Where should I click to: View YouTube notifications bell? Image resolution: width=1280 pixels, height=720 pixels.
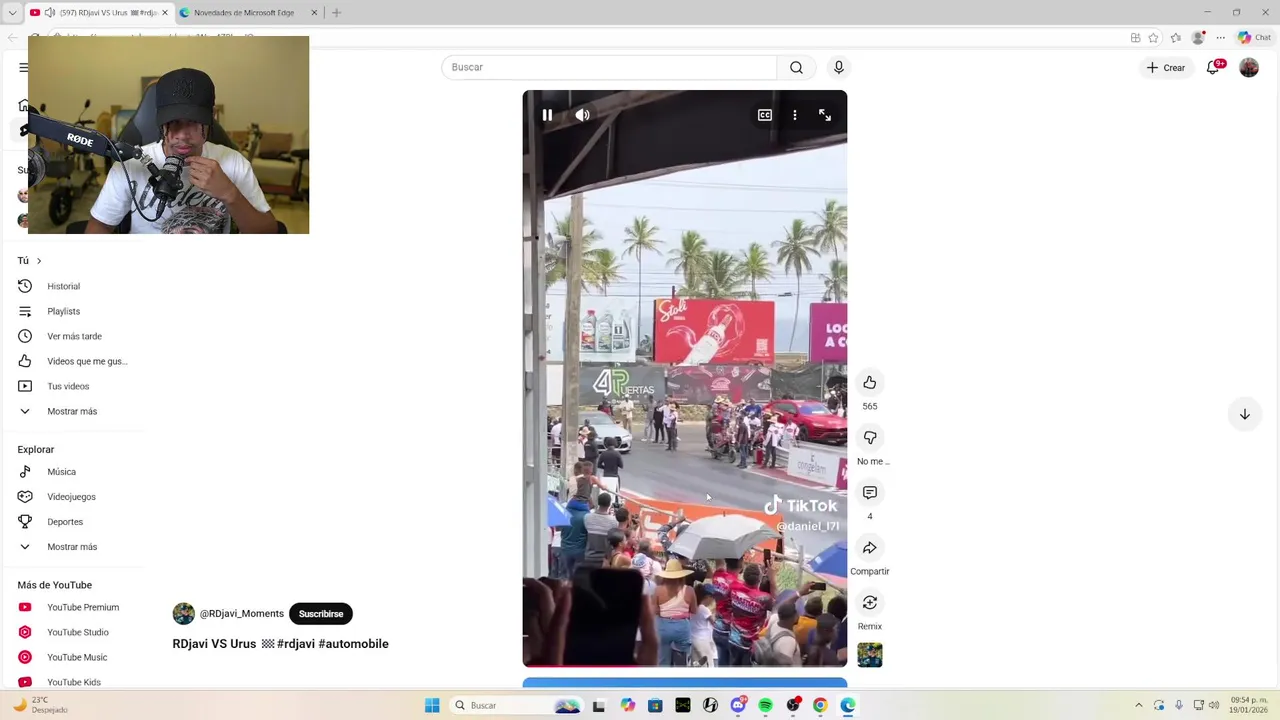[x=1213, y=67]
